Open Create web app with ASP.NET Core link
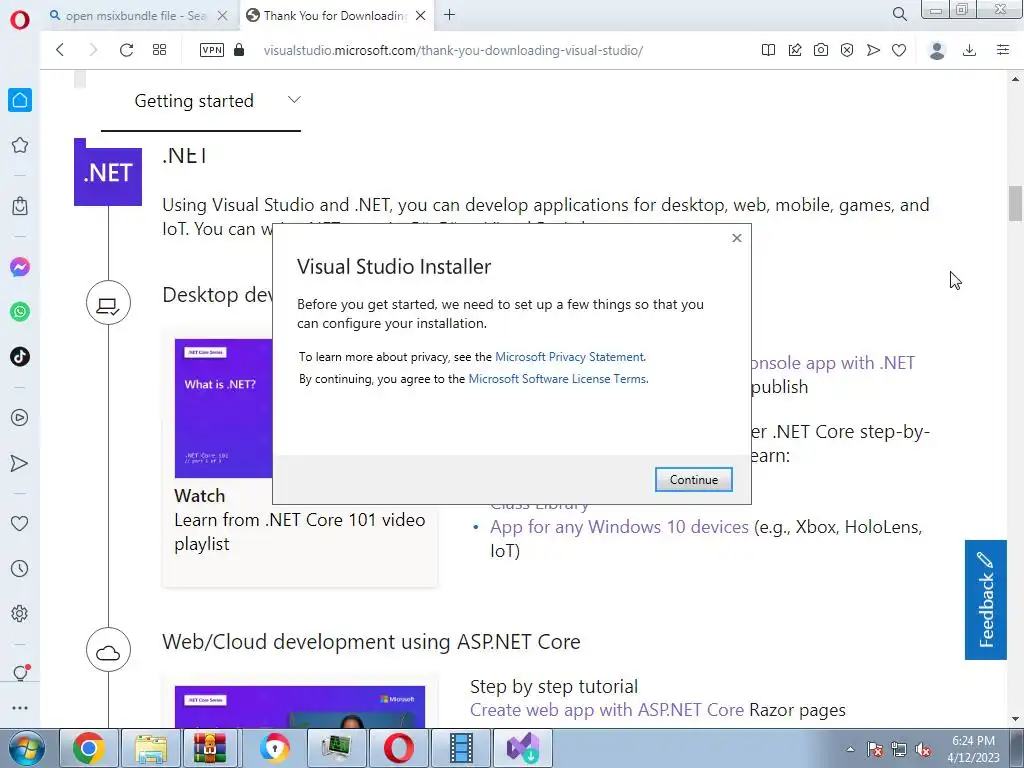The image size is (1024, 768). tap(607, 710)
